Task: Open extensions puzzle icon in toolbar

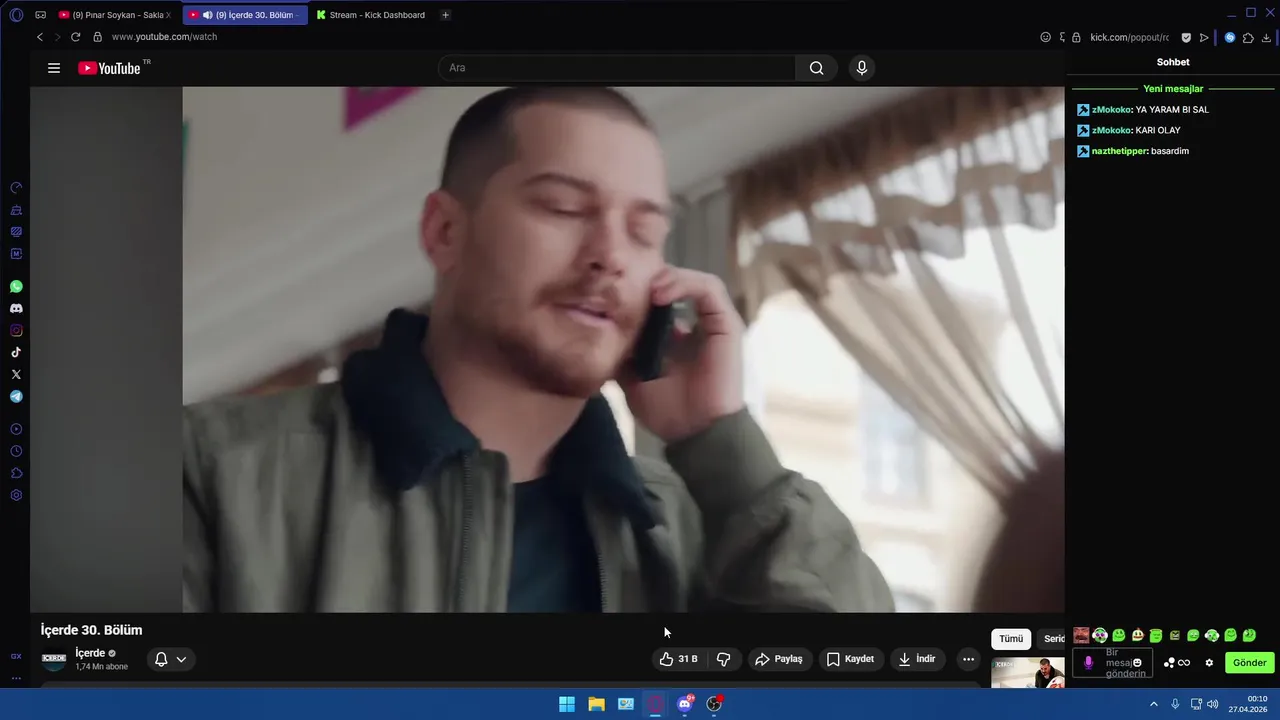Action: (x=1248, y=37)
